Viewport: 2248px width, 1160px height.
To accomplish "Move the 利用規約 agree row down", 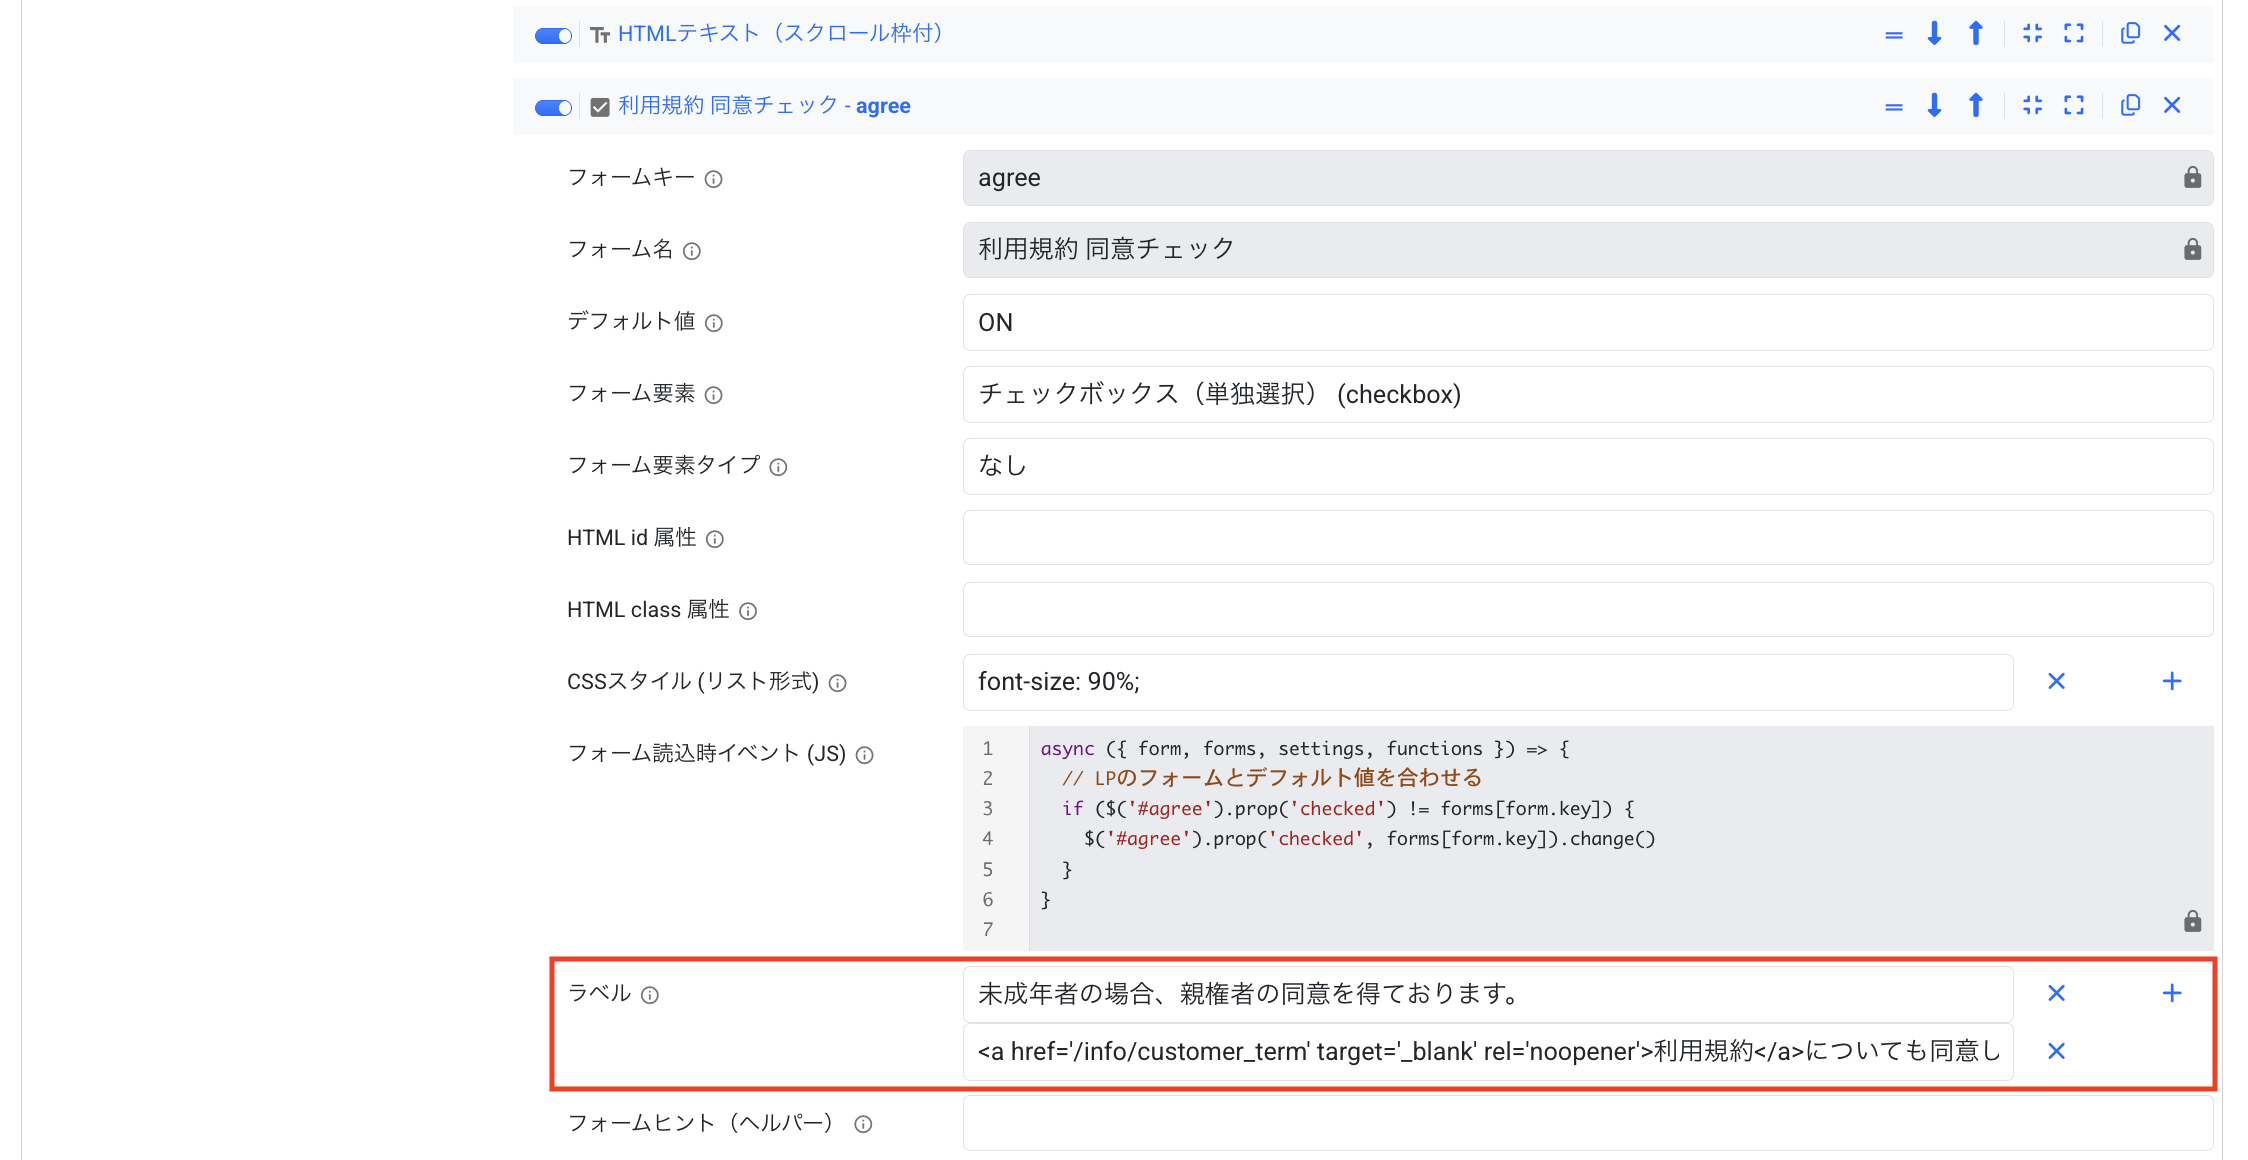I will [x=1934, y=105].
